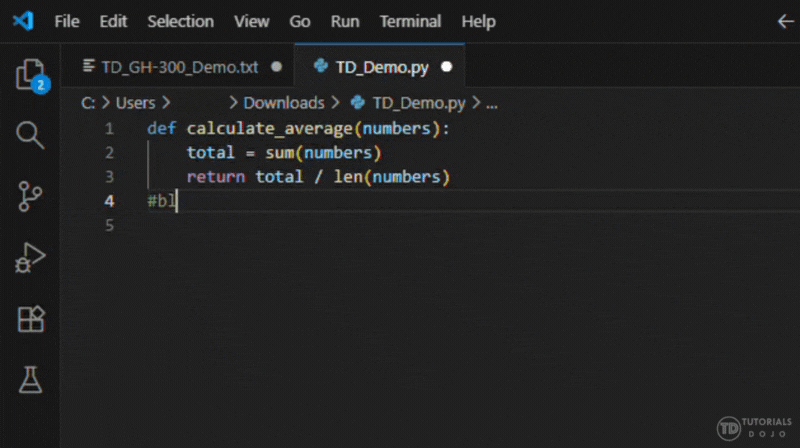Click the back navigation arrow
The width and height of the screenshot is (800, 448).
click(785, 21)
